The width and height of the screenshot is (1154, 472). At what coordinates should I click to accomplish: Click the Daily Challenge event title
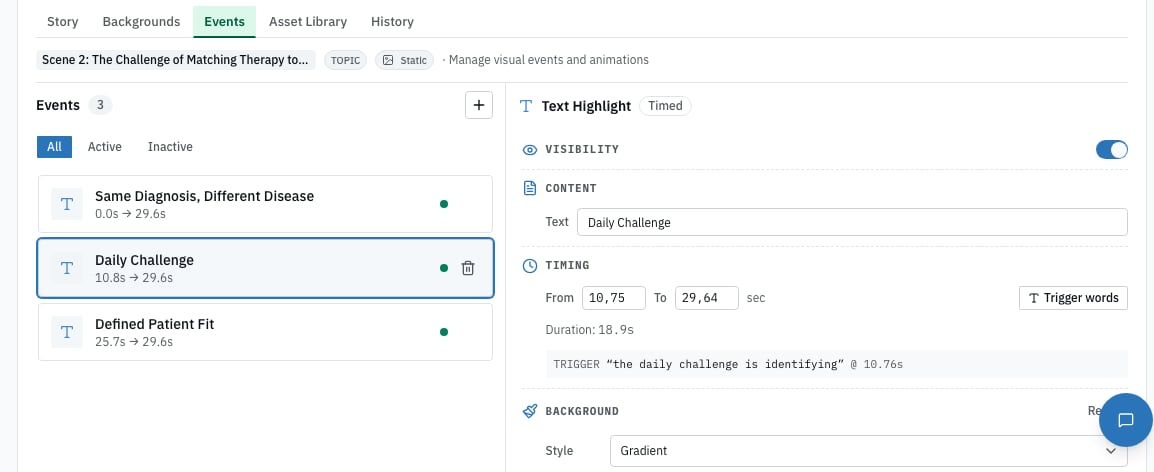144,260
